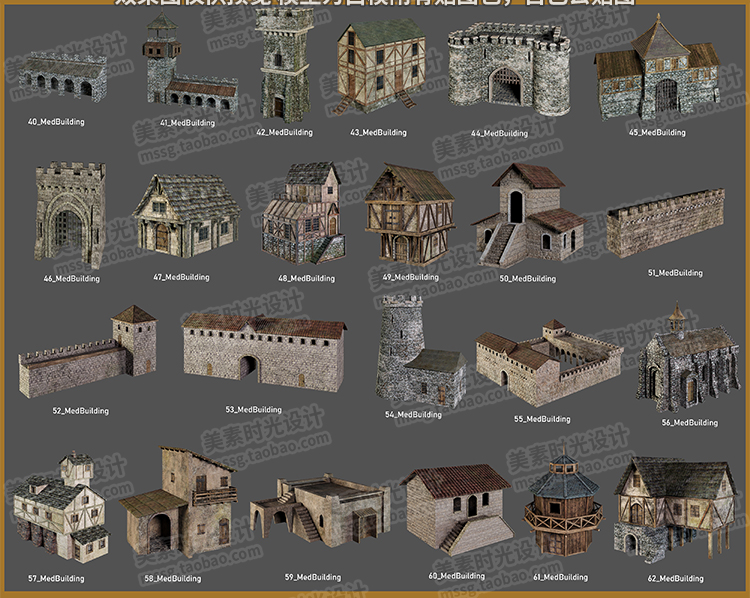Click the 59_MedBuilding label
The width and height of the screenshot is (750, 598).
pyautogui.click(x=313, y=577)
